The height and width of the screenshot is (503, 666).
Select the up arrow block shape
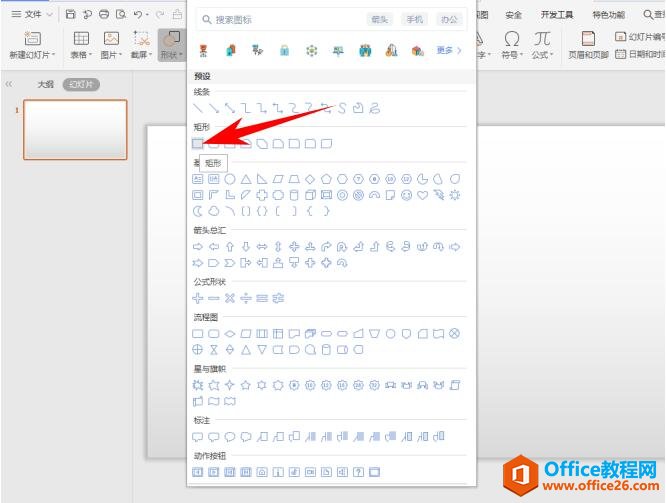(x=230, y=247)
